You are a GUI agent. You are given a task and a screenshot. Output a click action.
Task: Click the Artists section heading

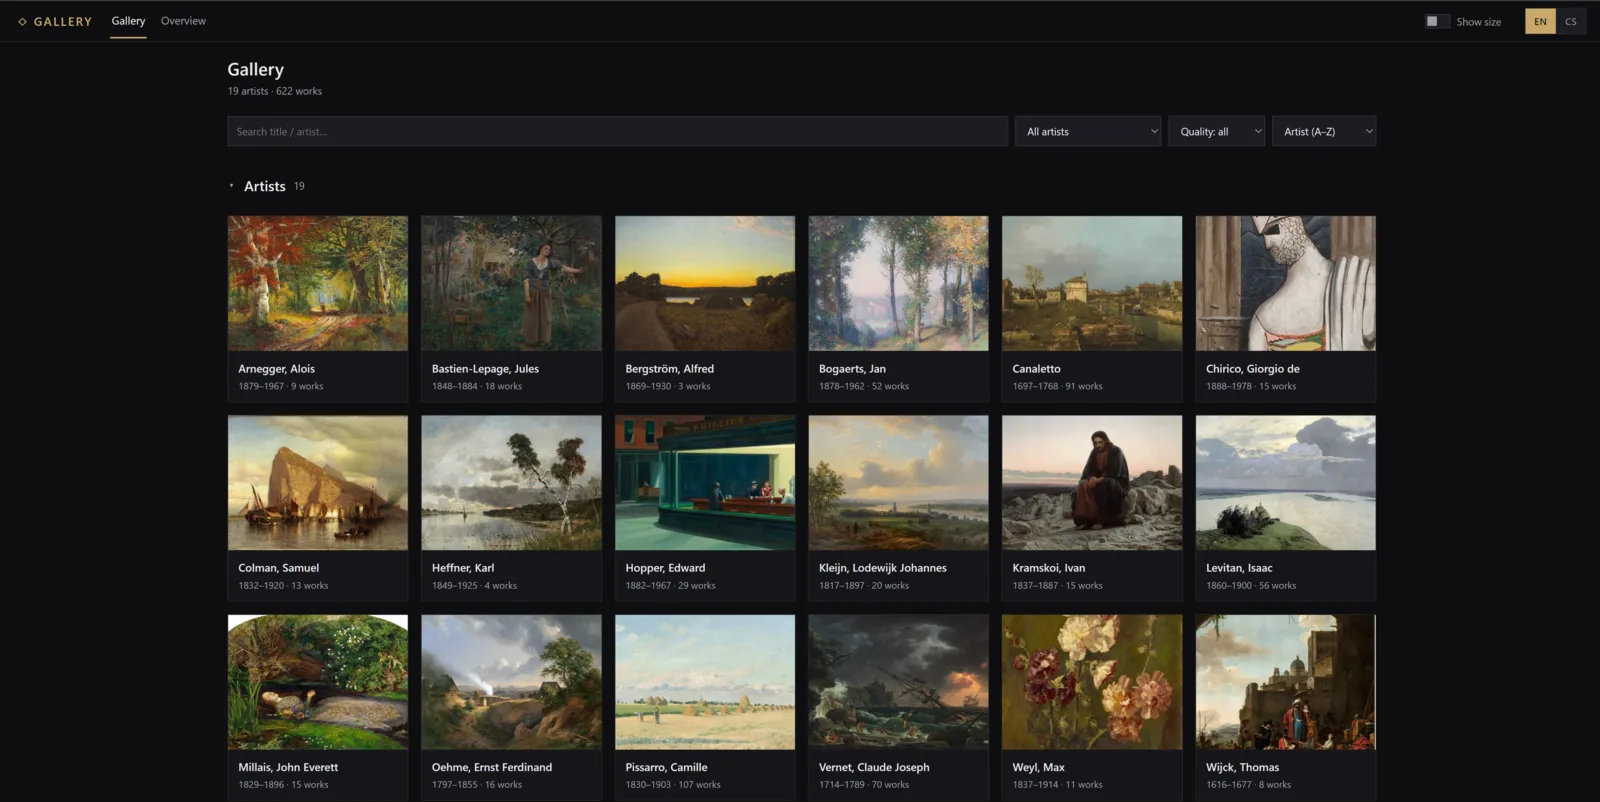point(265,186)
